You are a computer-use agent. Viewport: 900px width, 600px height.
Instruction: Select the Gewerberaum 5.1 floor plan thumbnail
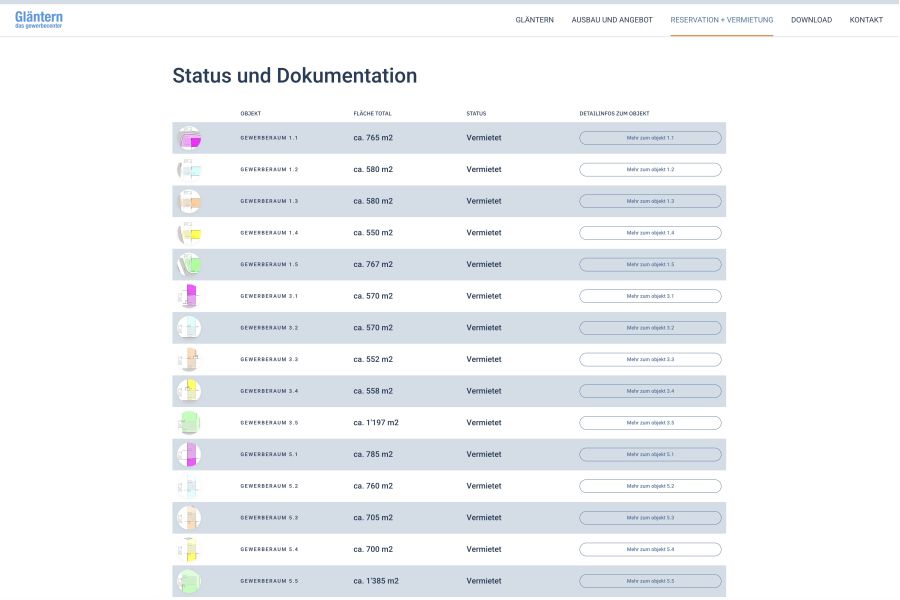[189, 454]
